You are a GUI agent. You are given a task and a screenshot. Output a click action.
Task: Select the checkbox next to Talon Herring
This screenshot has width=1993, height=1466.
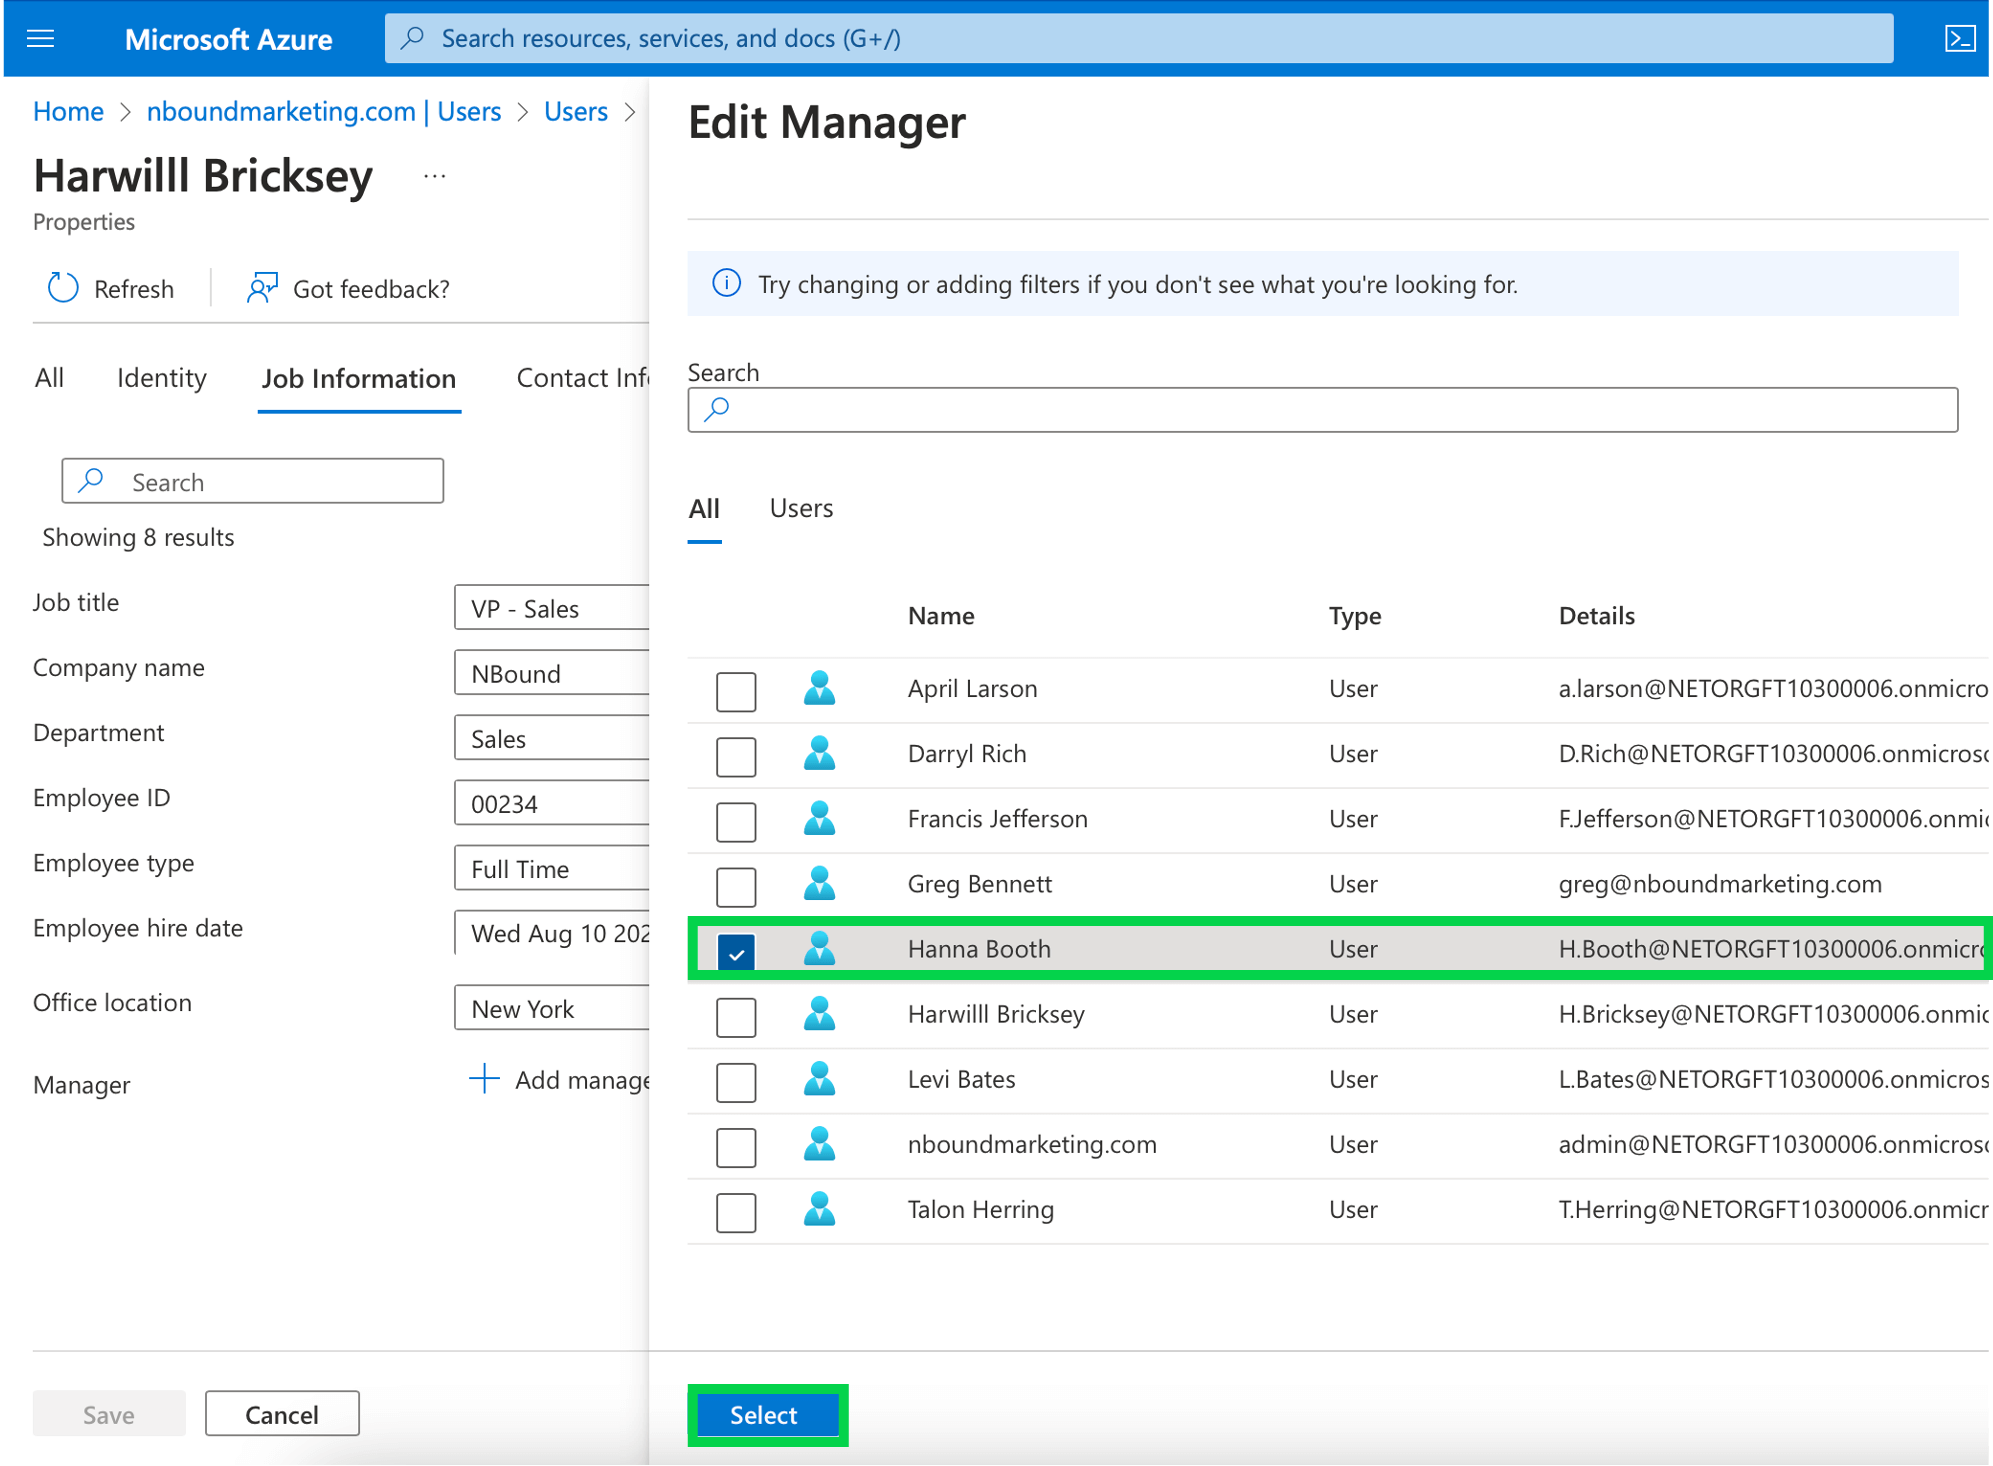pyautogui.click(x=736, y=1212)
